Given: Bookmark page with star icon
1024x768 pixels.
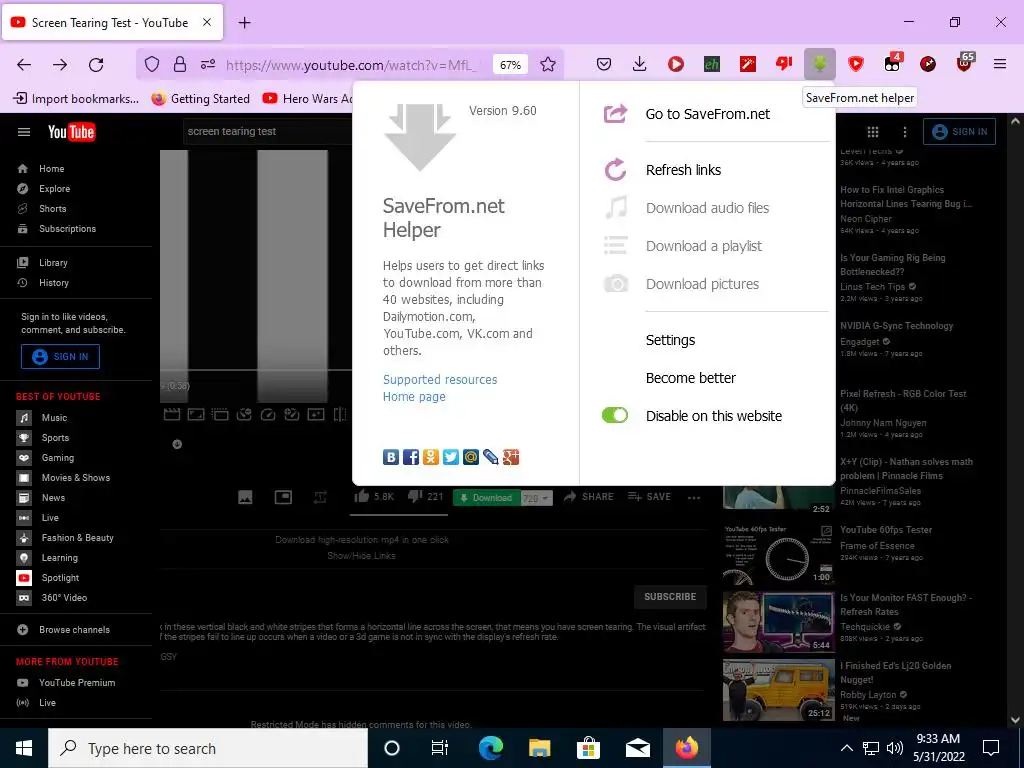Looking at the screenshot, I should pos(548,65).
